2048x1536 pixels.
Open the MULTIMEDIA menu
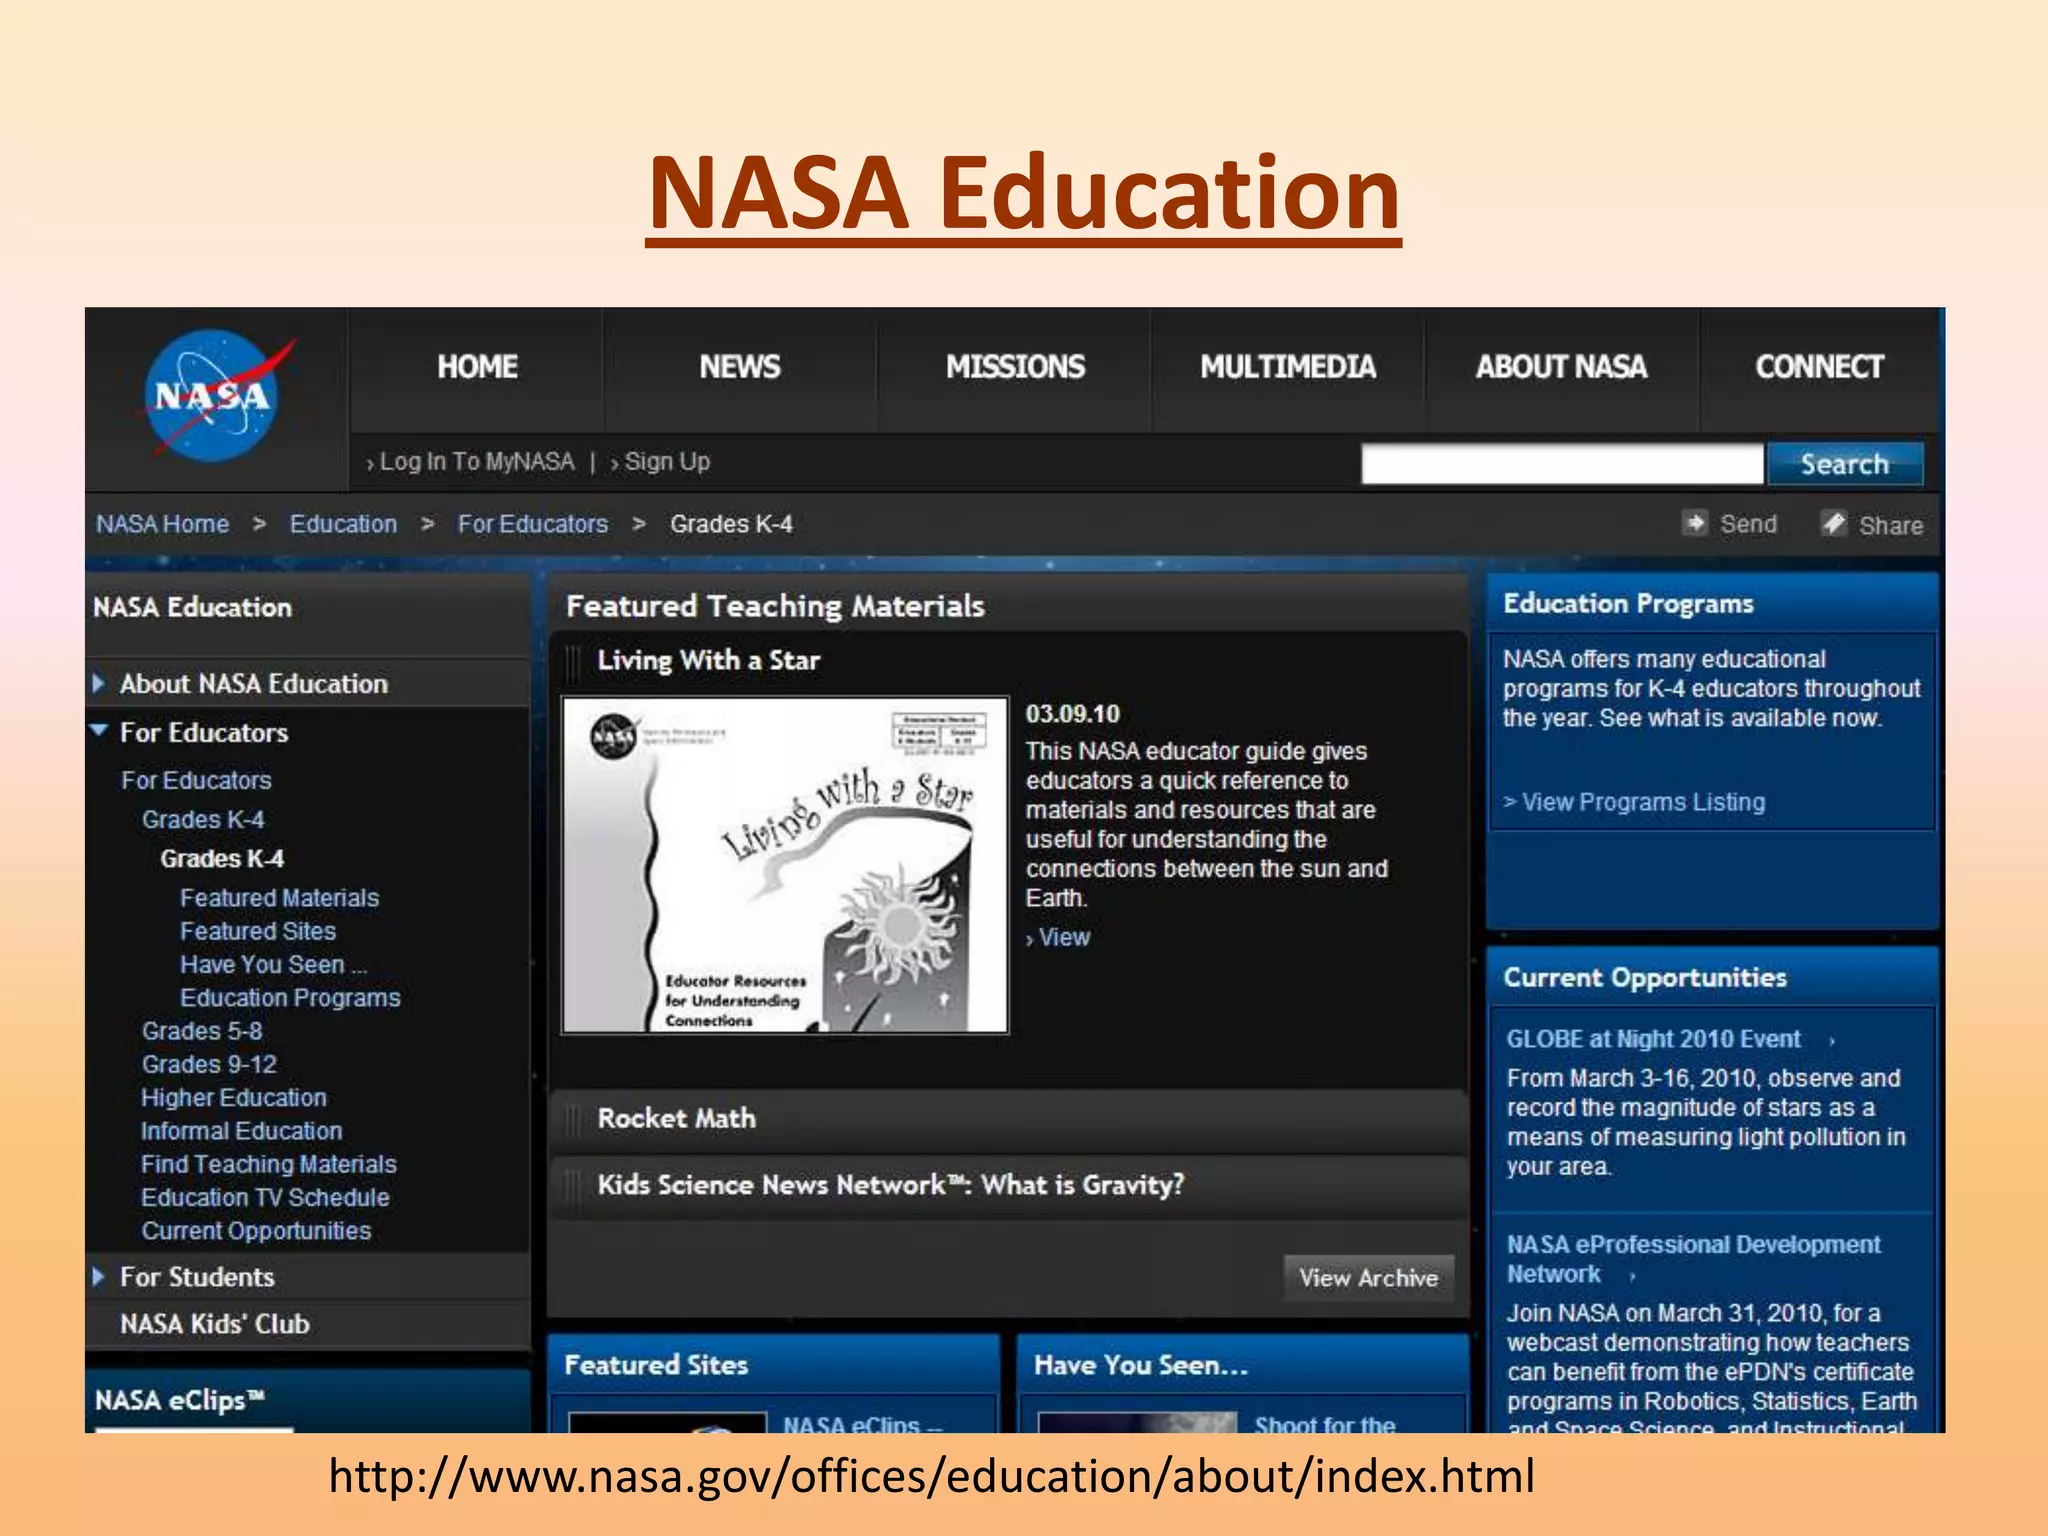point(1288,367)
